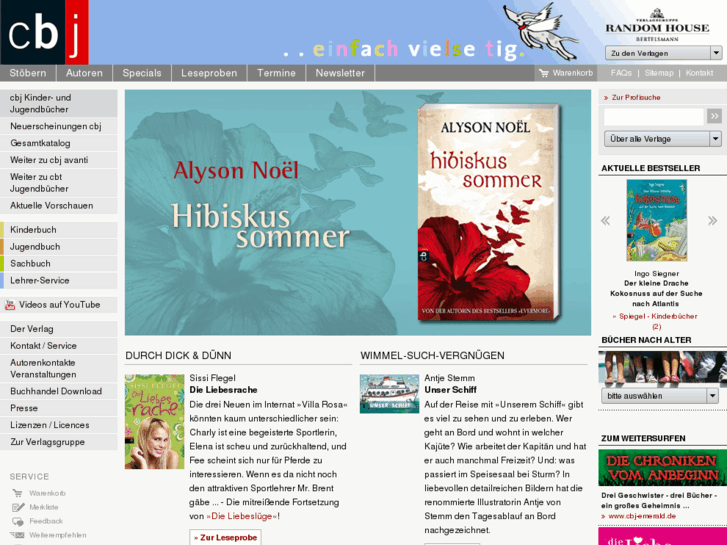Open www.cbj-emerald.de link
Image resolution: width=727 pixels, height=545 pixels.
tap(642, 516)
